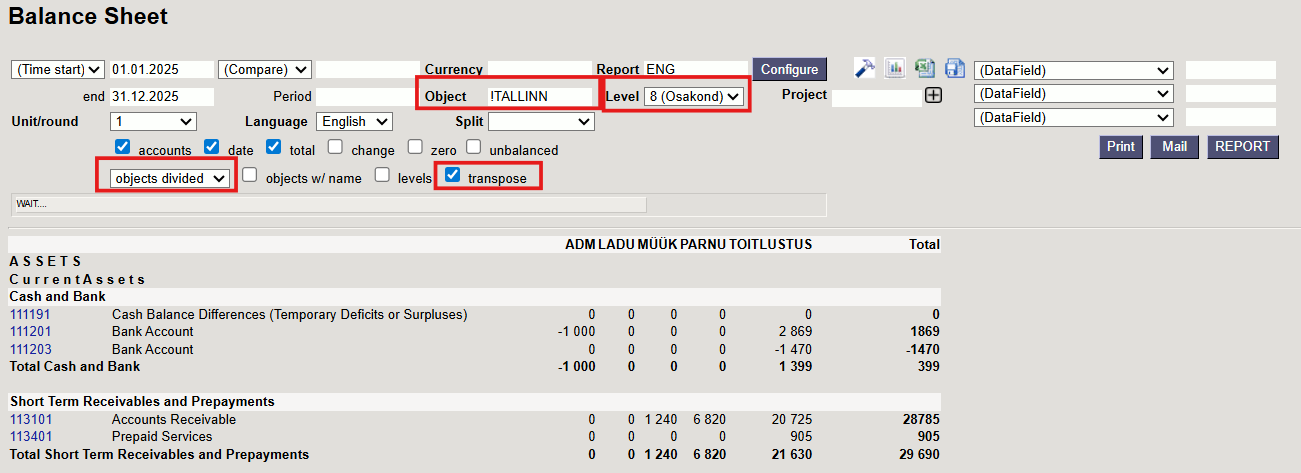Tick the objects w/ name checkbox
The image size is (1301, 473).
(250, 175)
